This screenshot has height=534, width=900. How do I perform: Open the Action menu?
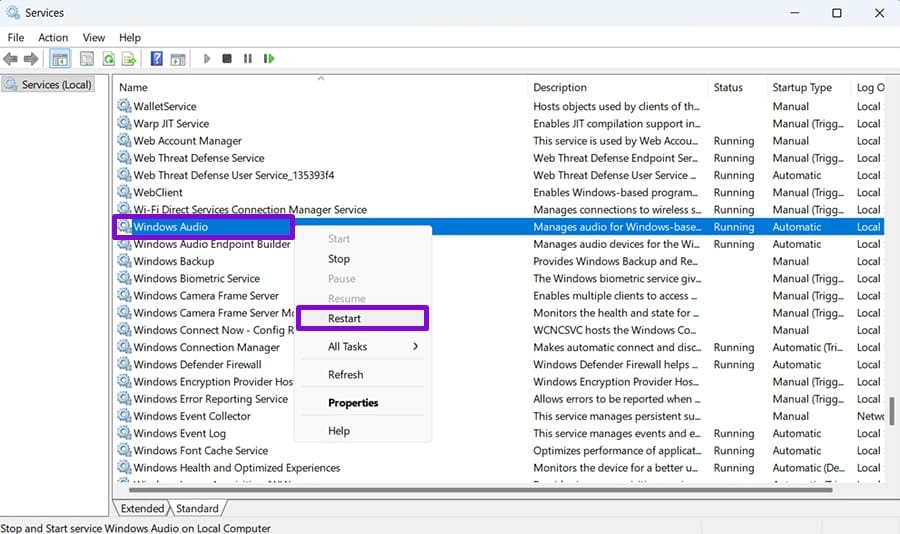(53, 37)
